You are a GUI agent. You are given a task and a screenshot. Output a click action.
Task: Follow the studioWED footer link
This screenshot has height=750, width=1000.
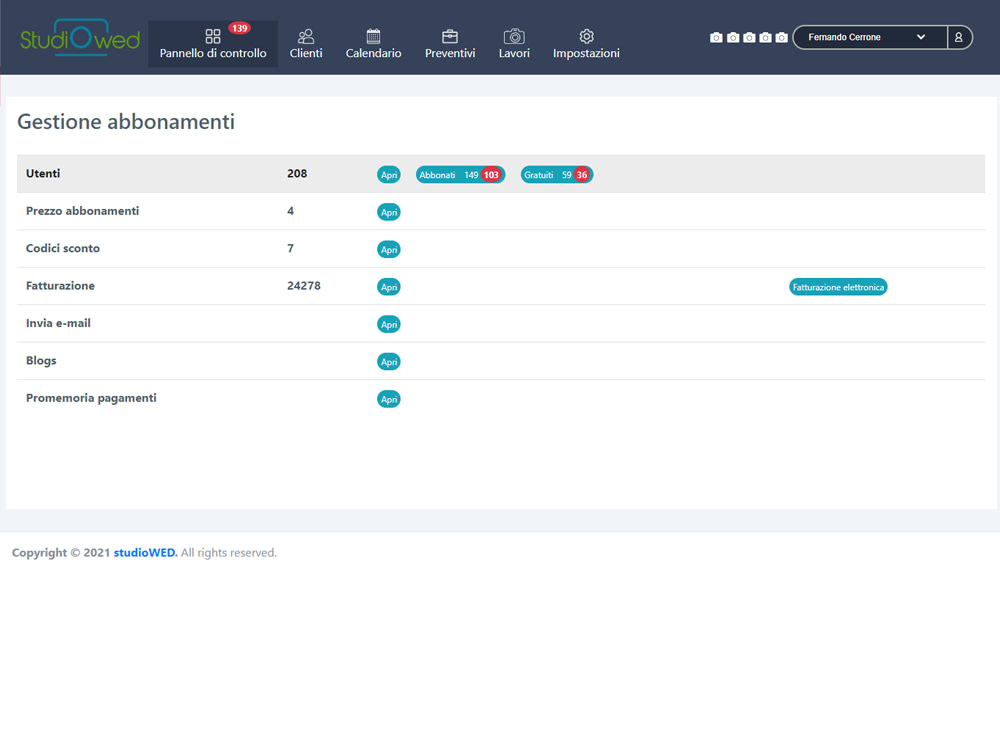(145, 552)
